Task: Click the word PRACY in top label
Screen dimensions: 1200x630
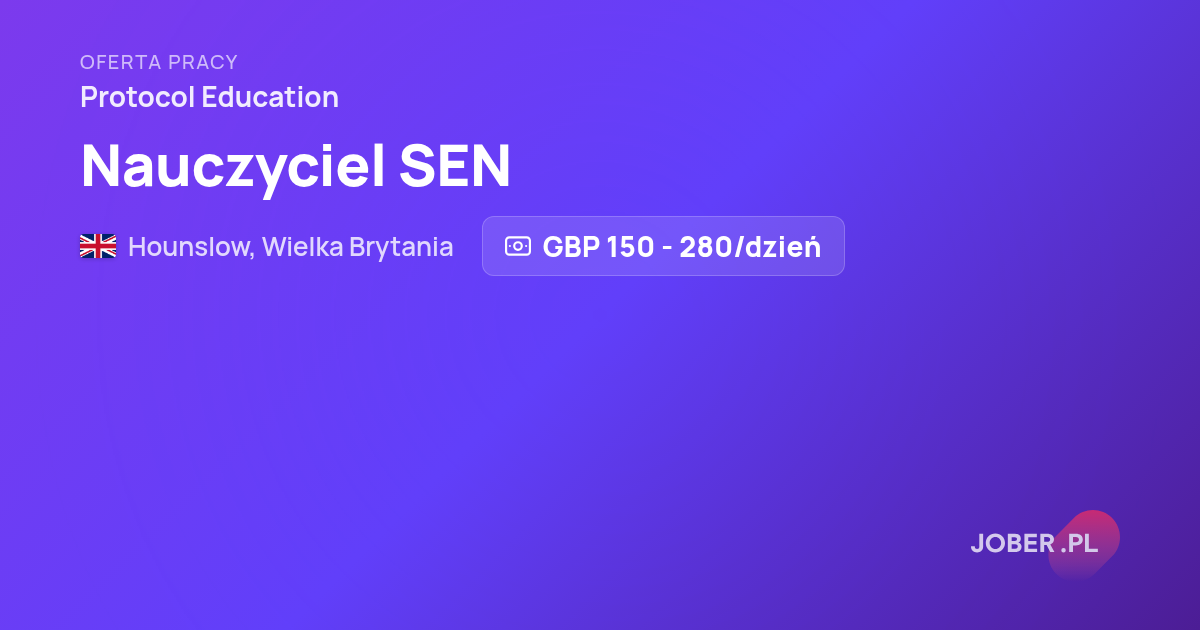Action: pos(204,62)
